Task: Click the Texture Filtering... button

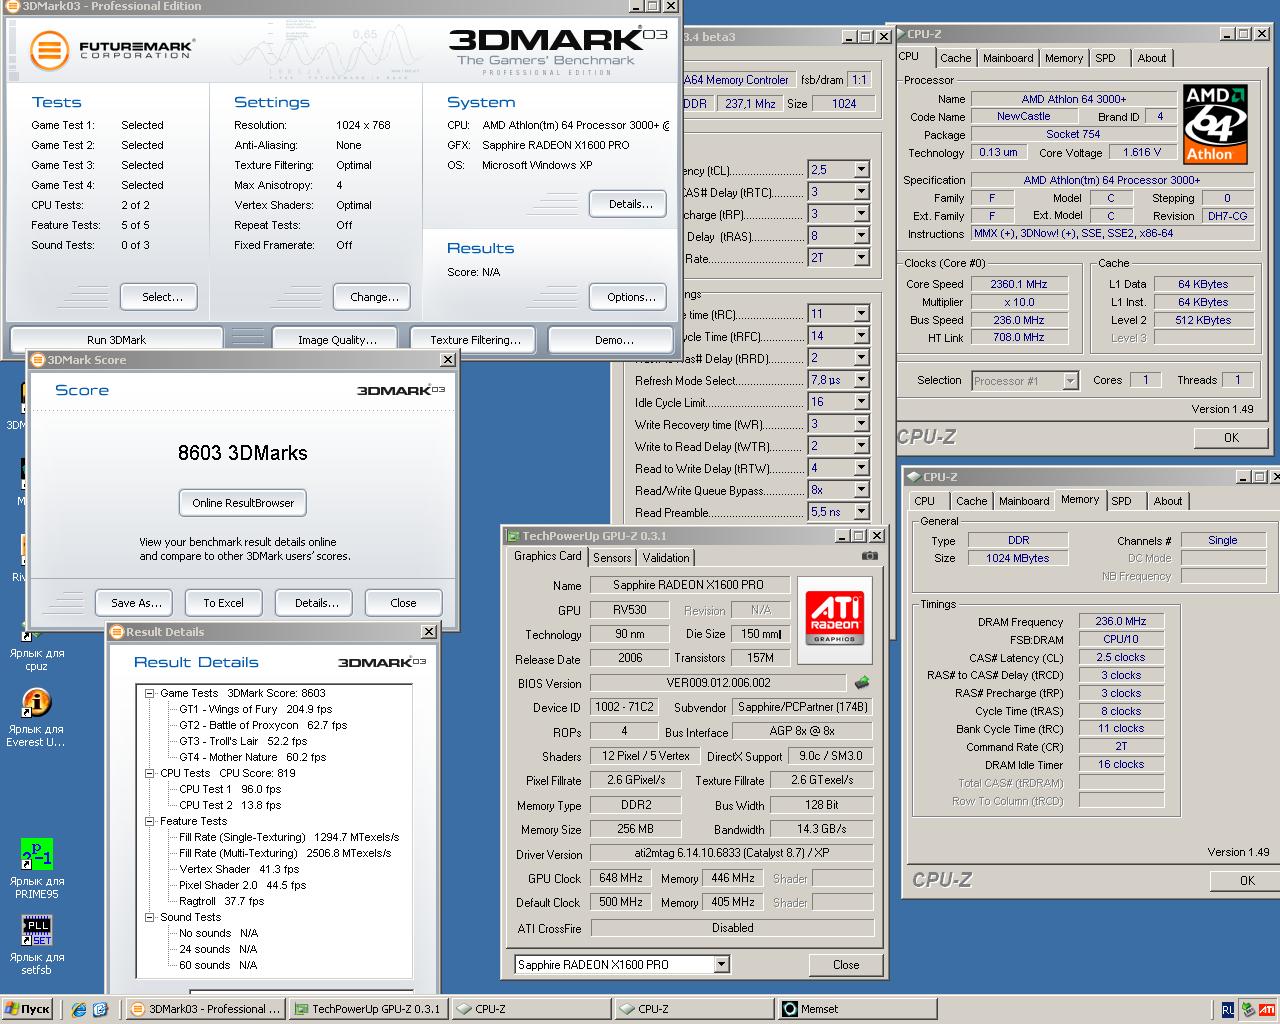Action: coord(475,340)
